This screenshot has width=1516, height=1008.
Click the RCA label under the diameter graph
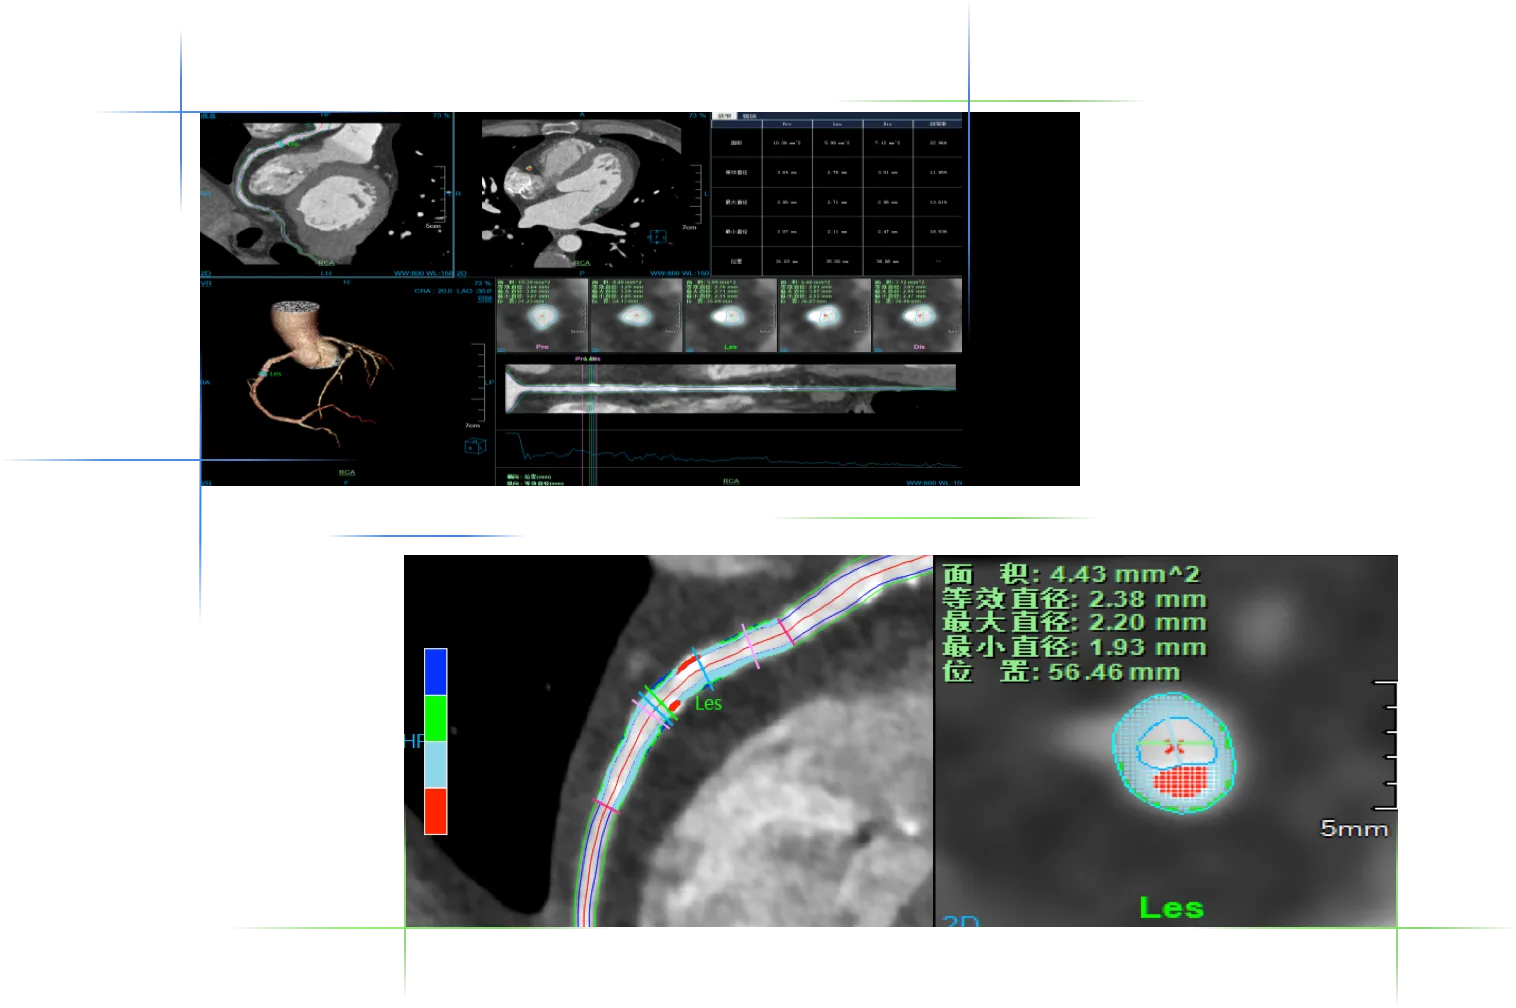coord(731,481)
